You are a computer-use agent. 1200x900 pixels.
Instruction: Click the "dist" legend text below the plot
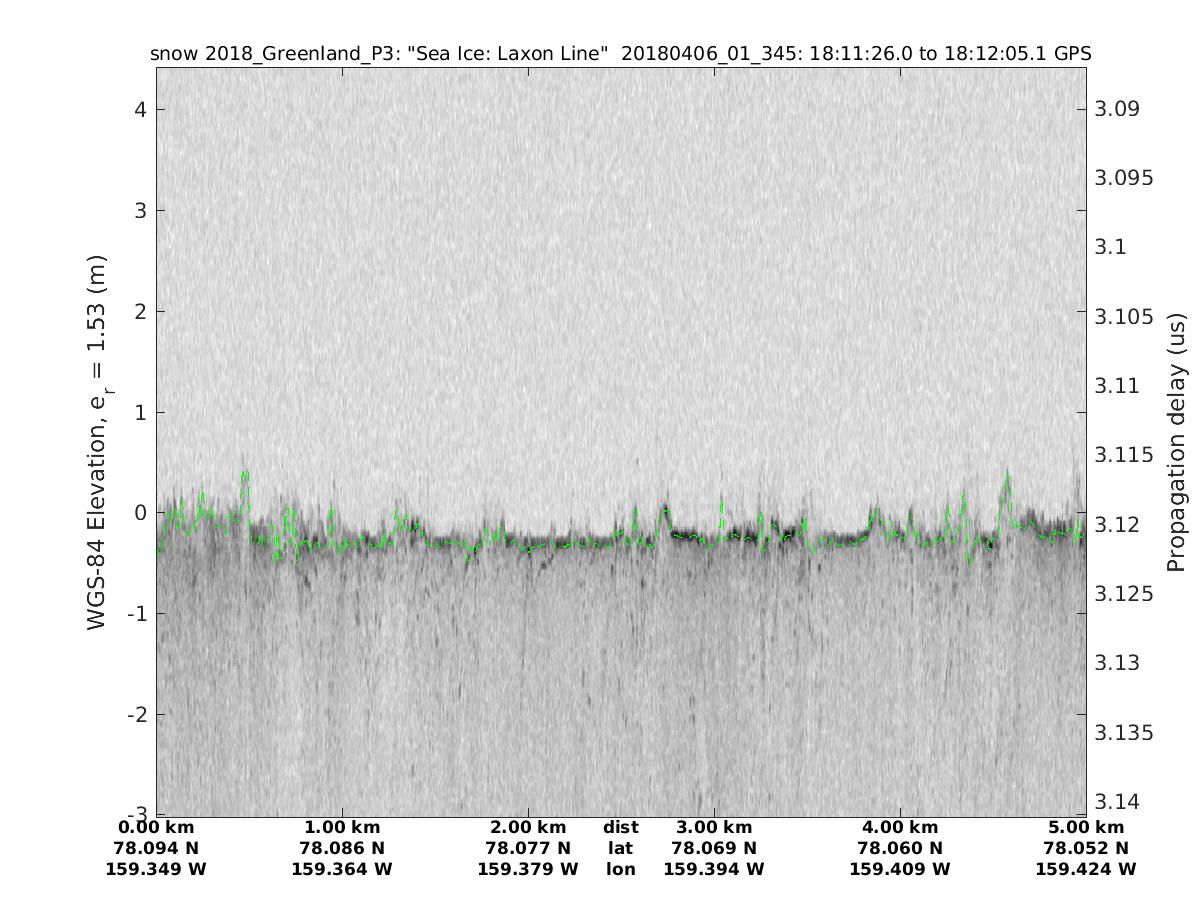[x=620, y=827]
